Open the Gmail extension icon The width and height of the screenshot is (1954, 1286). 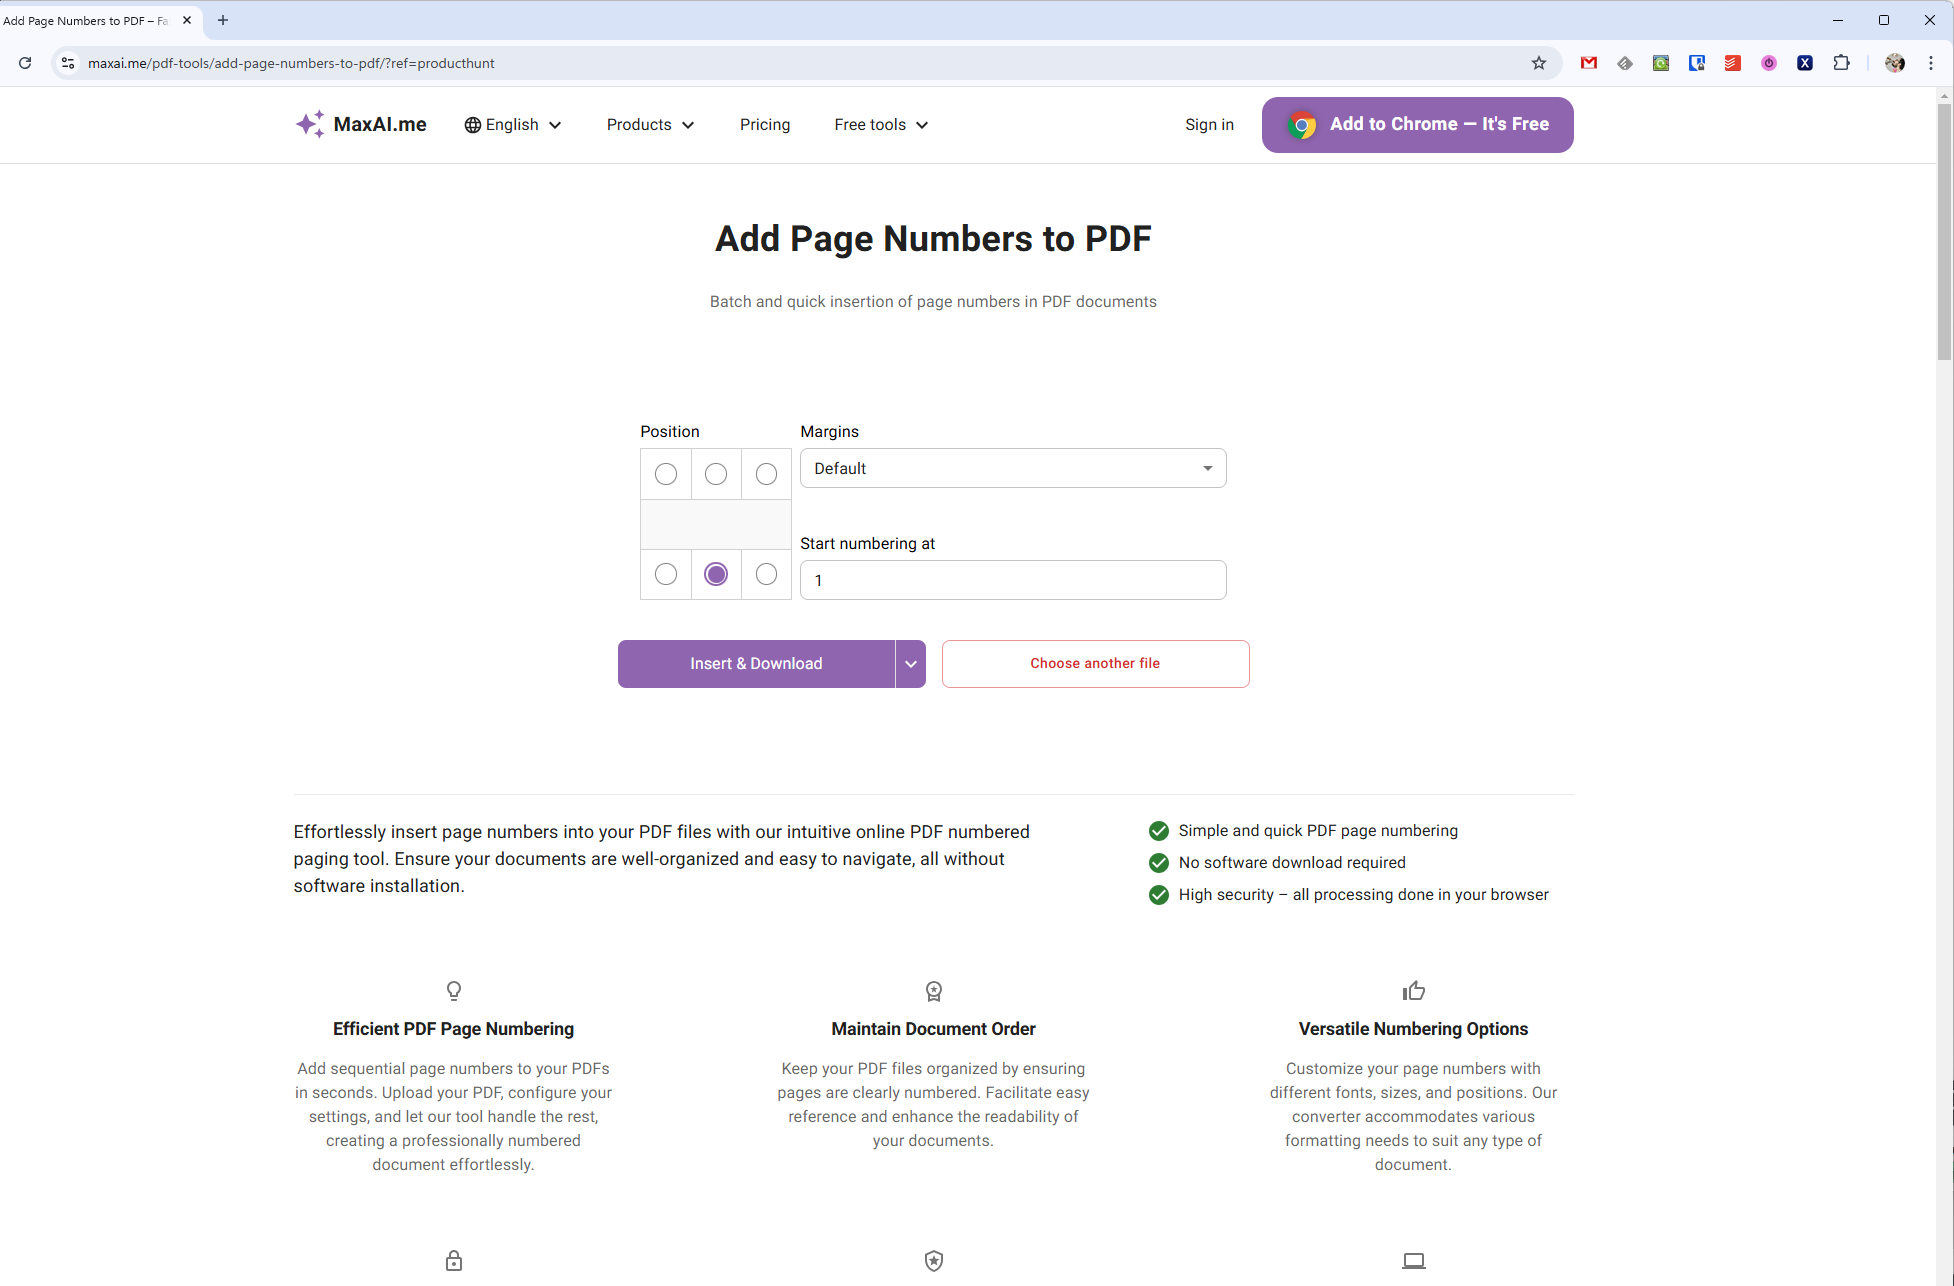coord(1588,63)
